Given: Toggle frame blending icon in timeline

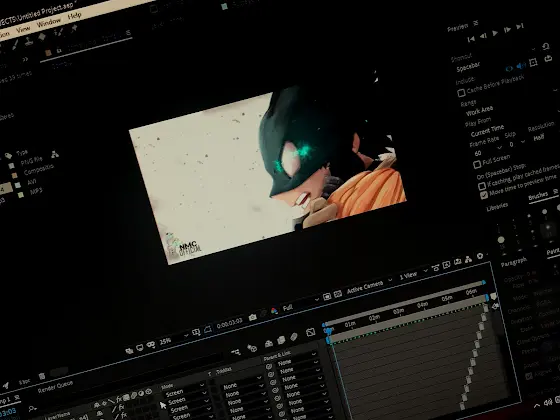Looking at the screenshot, I should (x=281, y=340).
